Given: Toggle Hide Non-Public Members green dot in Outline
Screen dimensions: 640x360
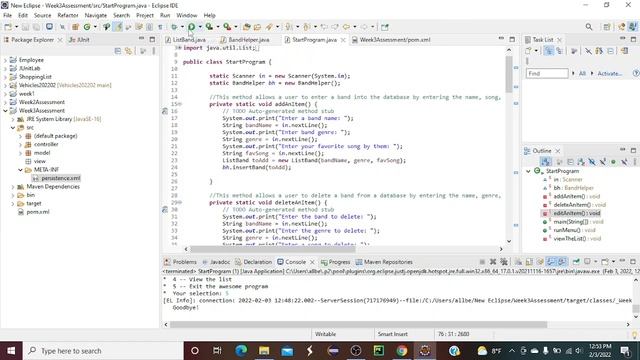Looking at the screenshot, I should tap(613, 162).
